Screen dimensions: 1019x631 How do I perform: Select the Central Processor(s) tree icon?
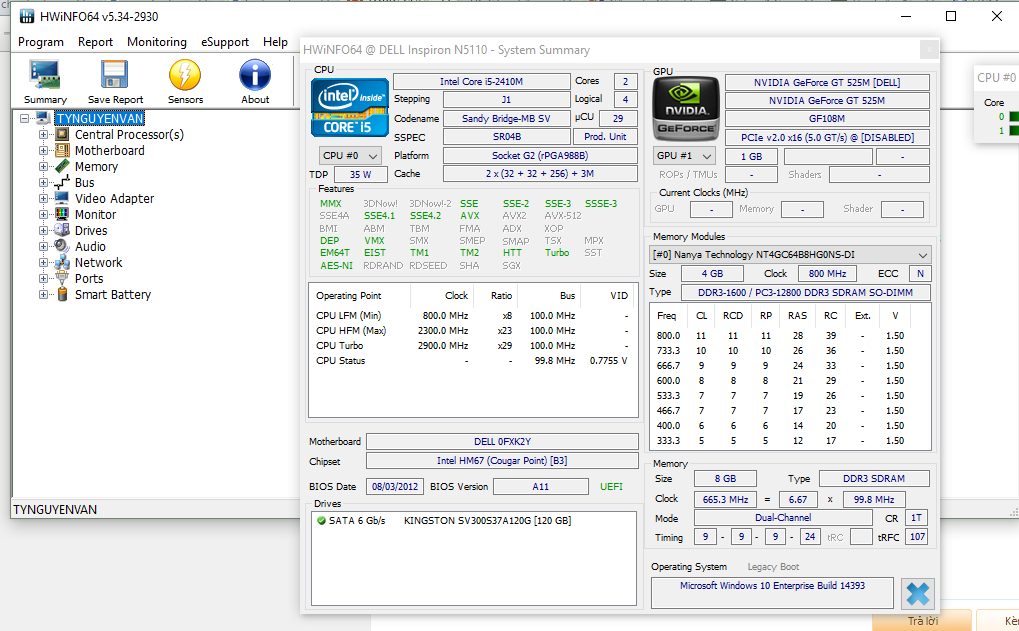click(x=62, y=135)
